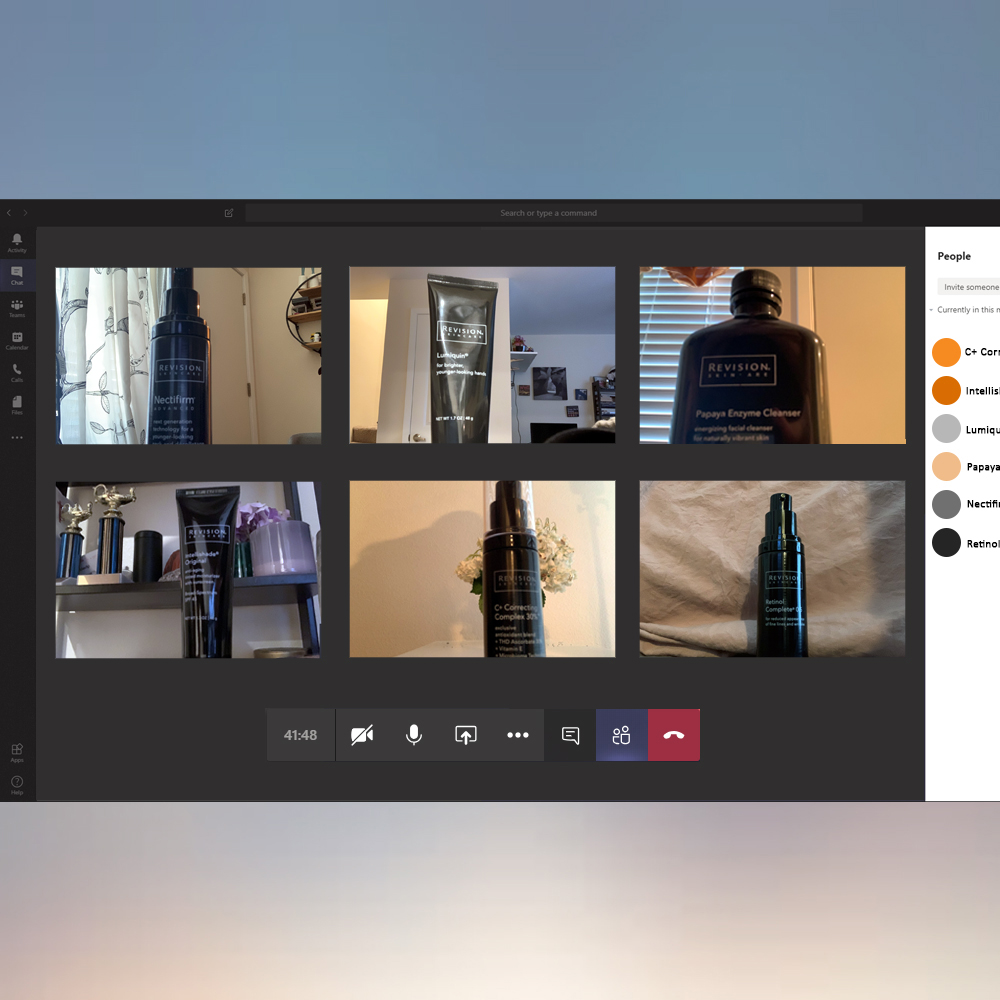The width and height of the screenshot is (1000, 1000).
Task: Go back with the left arrow
Action: tap(9, 213)
